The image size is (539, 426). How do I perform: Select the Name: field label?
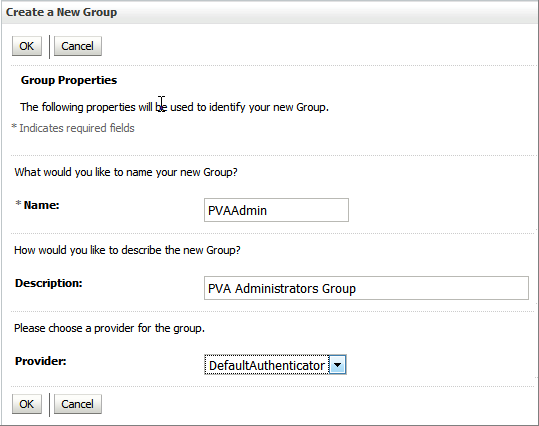(x=41, y=205)
